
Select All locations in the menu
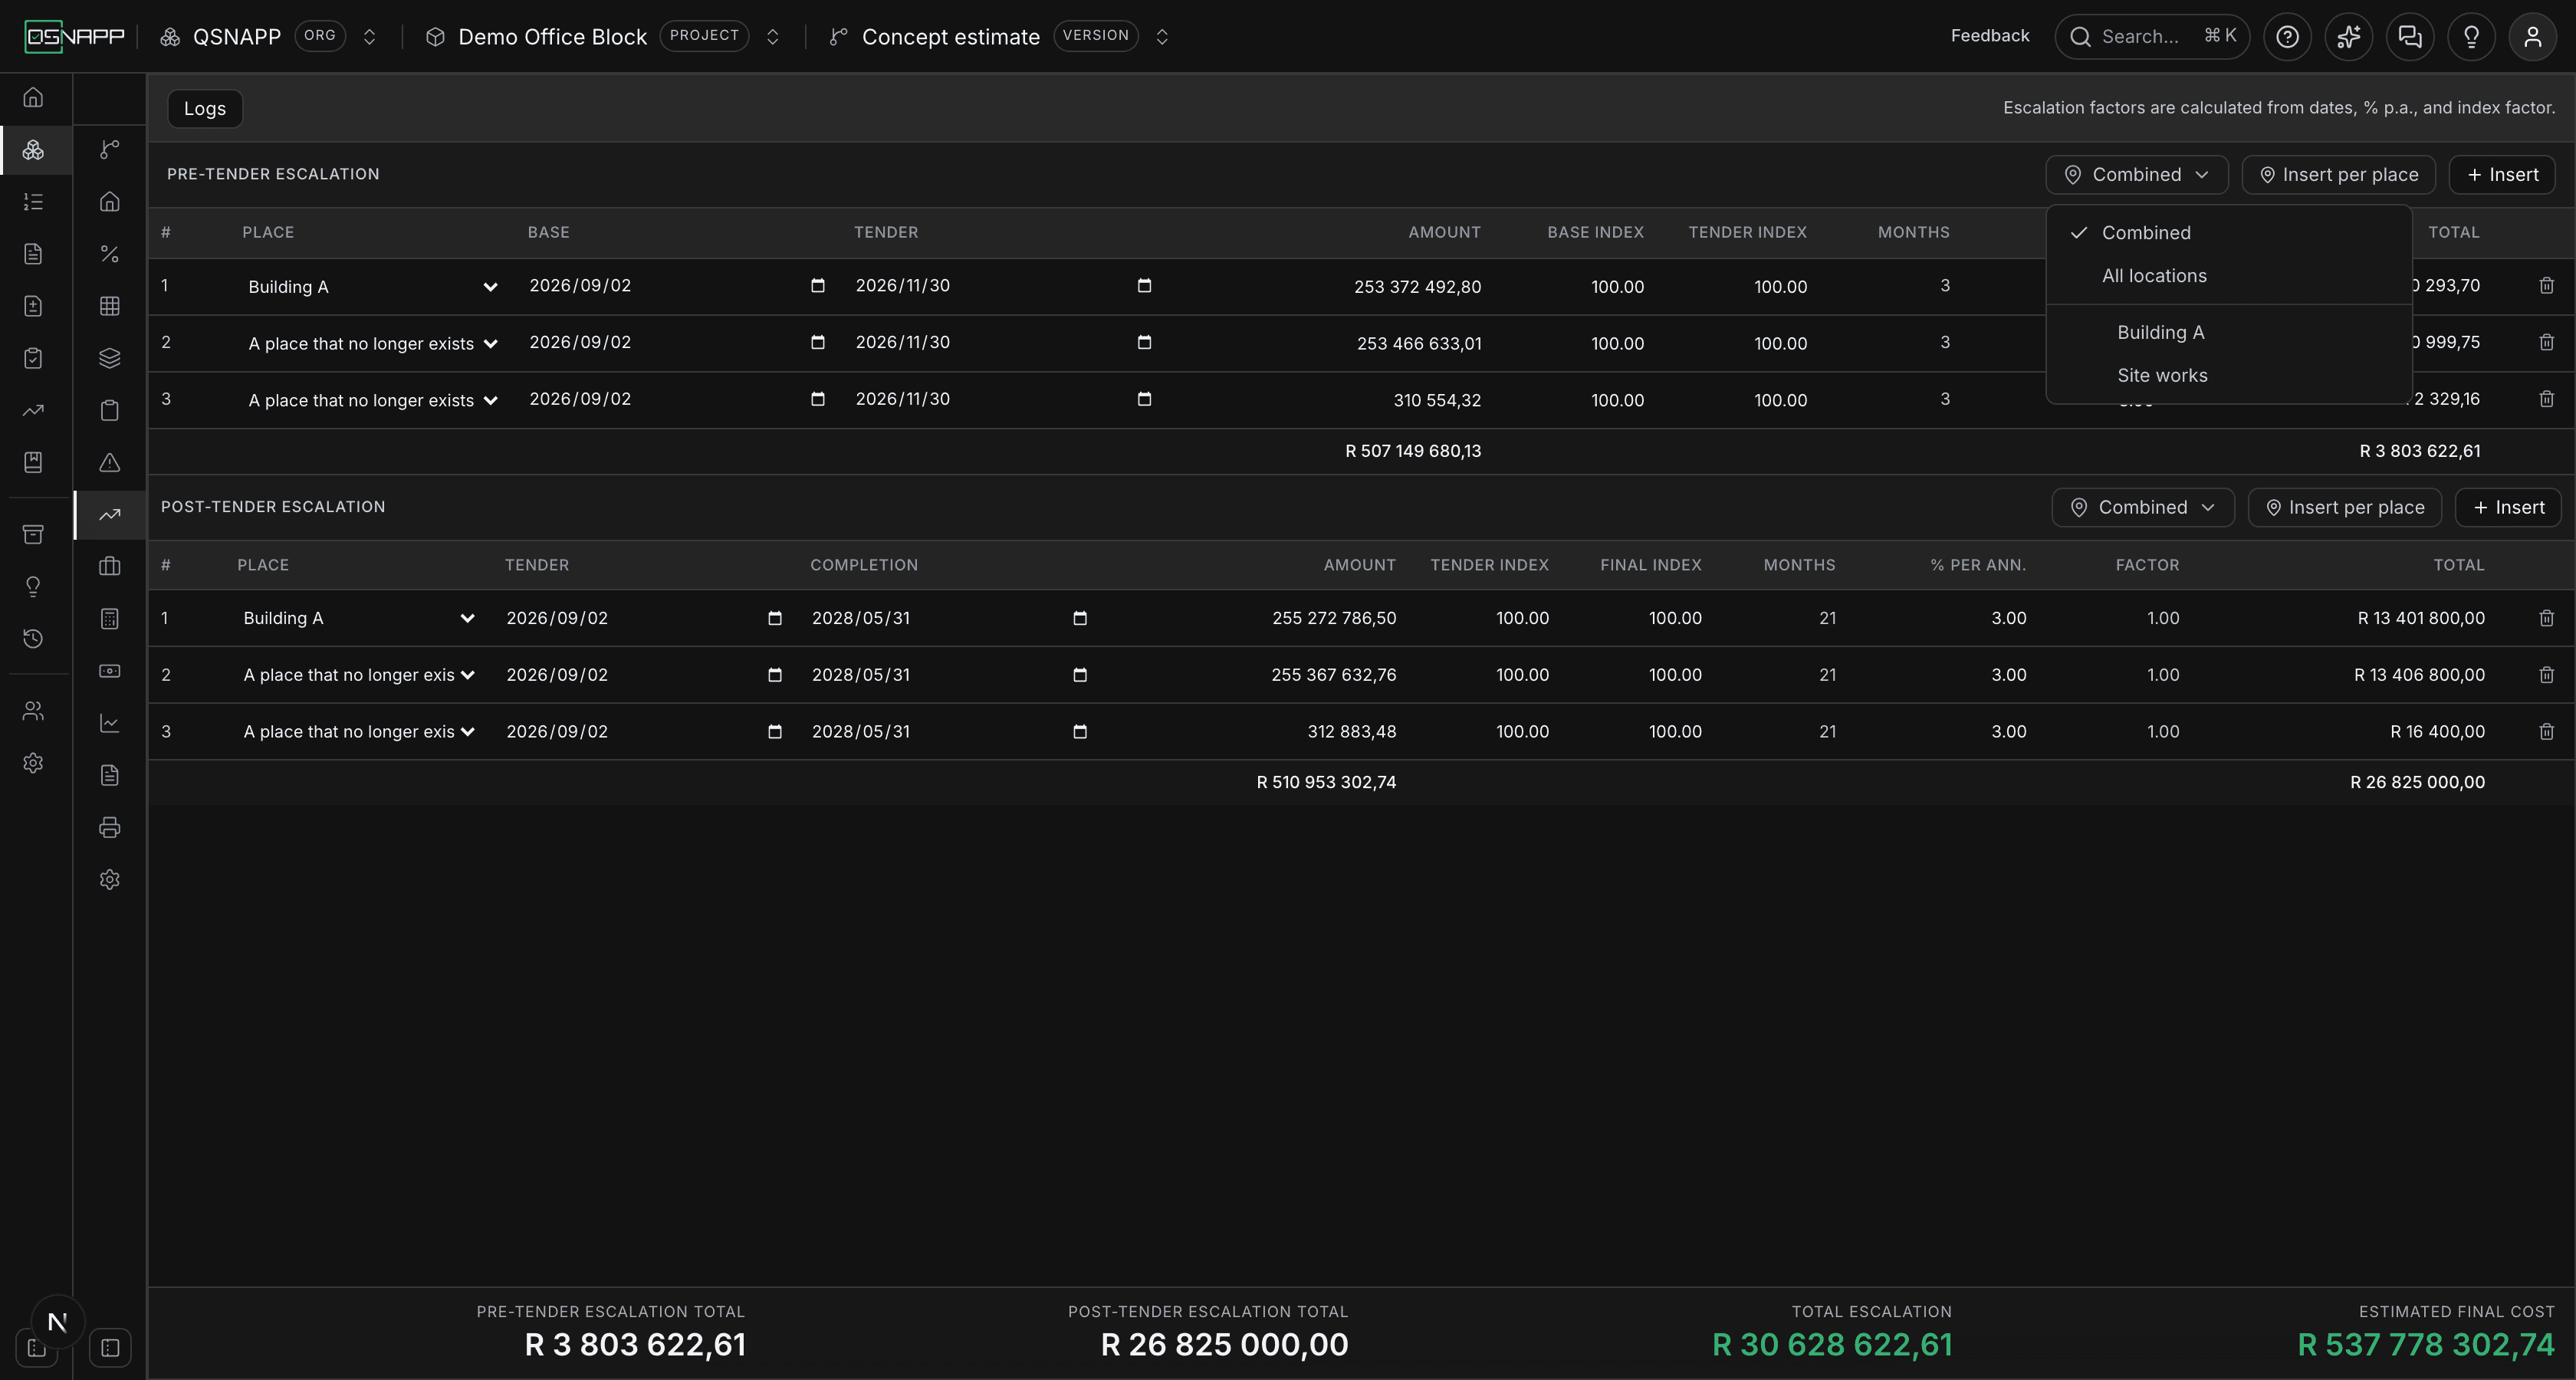(x=2228, y=276)
